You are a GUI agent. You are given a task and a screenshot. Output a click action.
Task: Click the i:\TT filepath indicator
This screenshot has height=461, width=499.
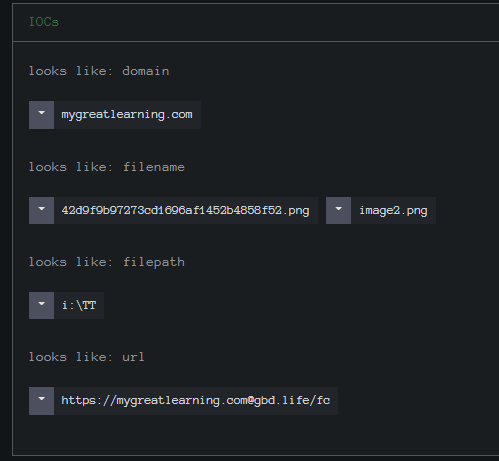coord(79,305)
